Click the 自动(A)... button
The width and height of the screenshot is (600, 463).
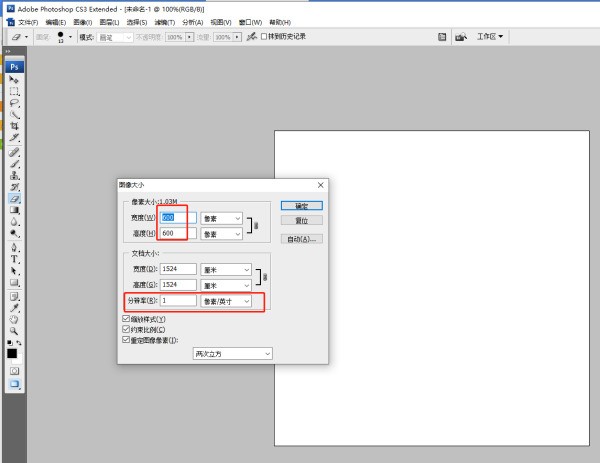302,239
